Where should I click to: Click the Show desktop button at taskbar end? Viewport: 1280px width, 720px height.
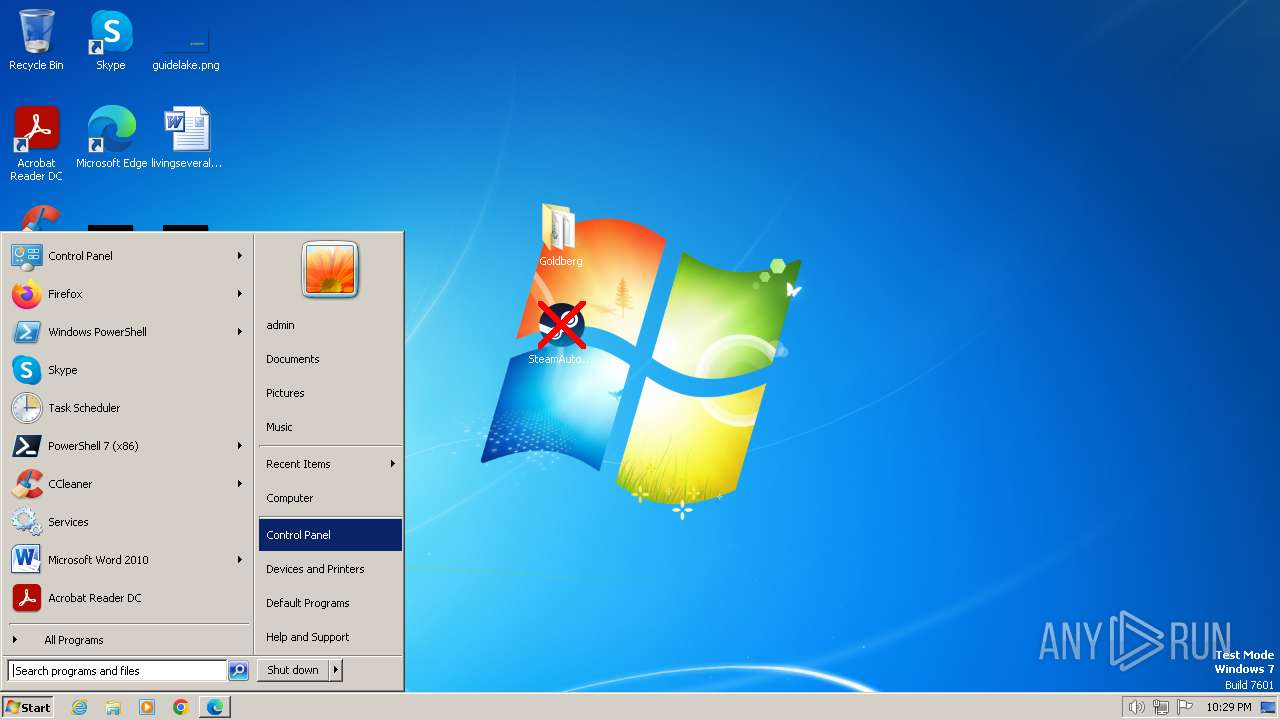click(x=1268, y=707)
